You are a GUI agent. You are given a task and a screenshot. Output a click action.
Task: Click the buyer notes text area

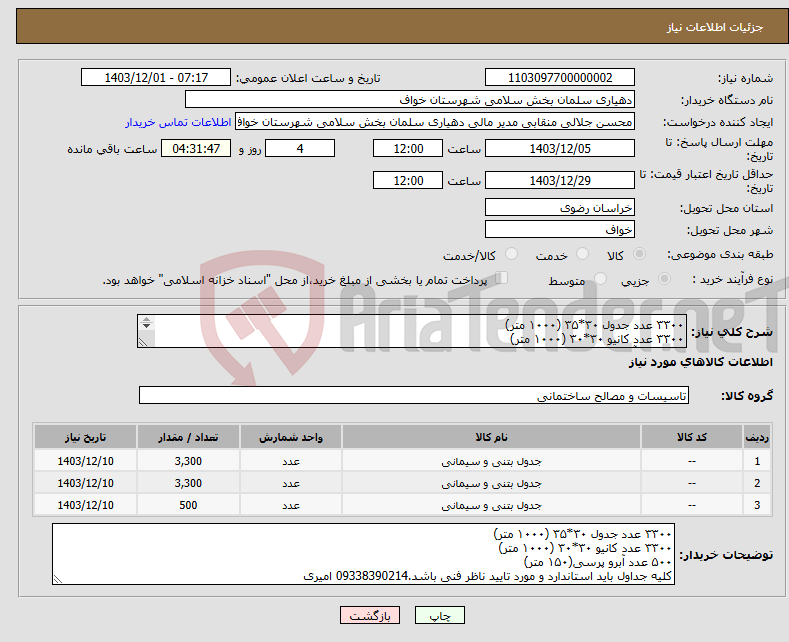(363, 554)
